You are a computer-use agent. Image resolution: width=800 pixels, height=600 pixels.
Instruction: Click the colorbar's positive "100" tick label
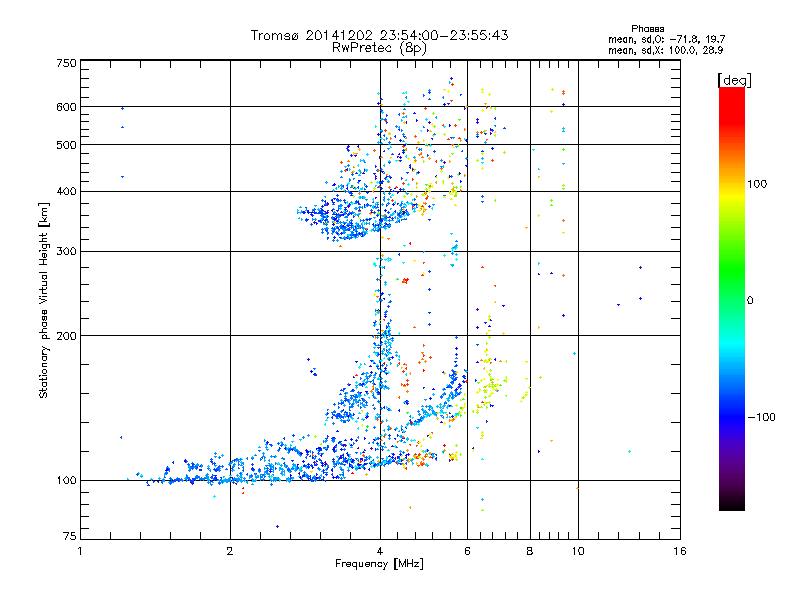757,184
